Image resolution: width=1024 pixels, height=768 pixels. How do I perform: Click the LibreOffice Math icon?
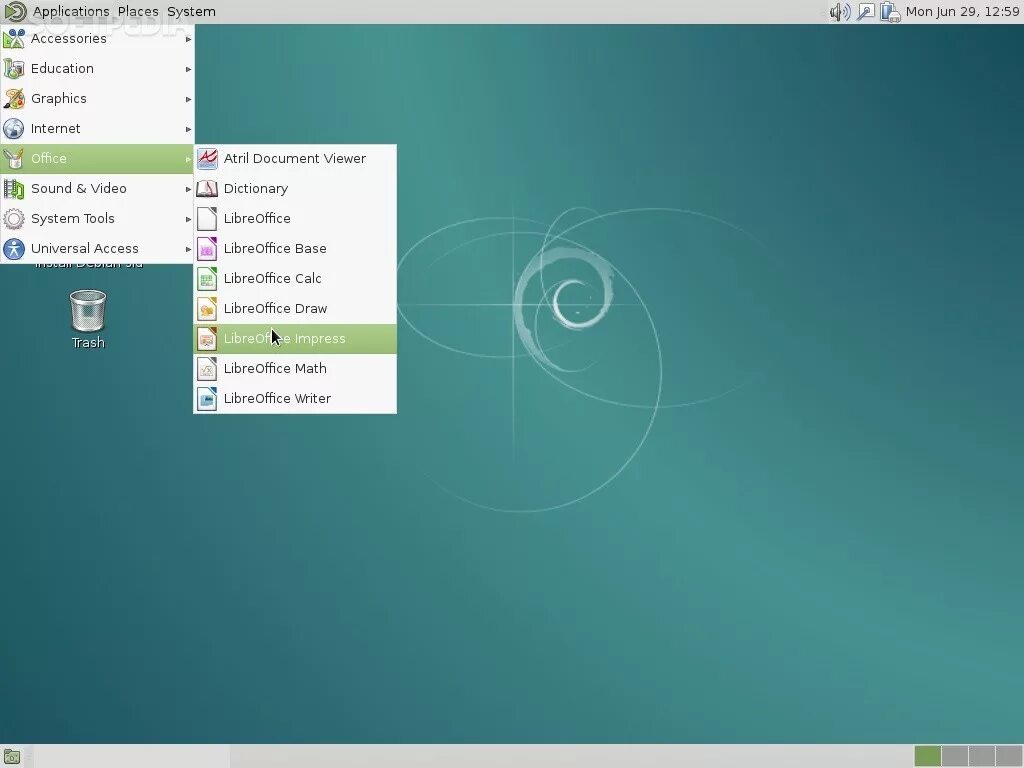click(x=207, y=369)
